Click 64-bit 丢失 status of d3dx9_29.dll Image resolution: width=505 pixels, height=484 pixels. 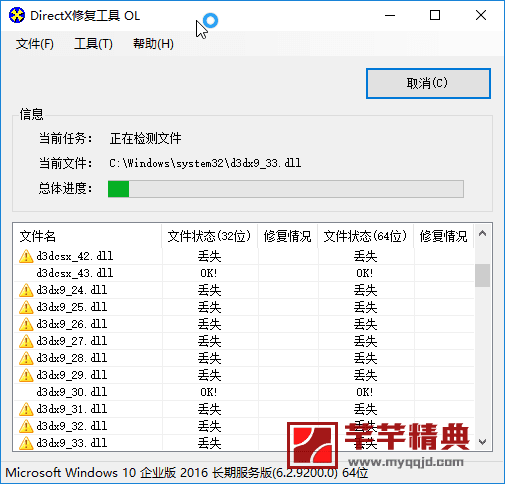tap(365, 375)
